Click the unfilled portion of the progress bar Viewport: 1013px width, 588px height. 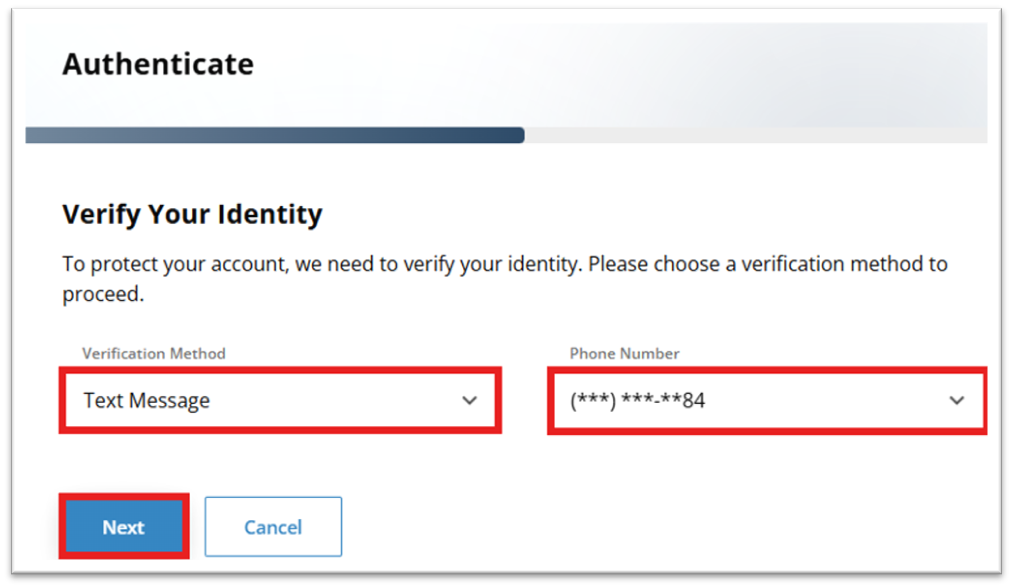click(755, 135)
